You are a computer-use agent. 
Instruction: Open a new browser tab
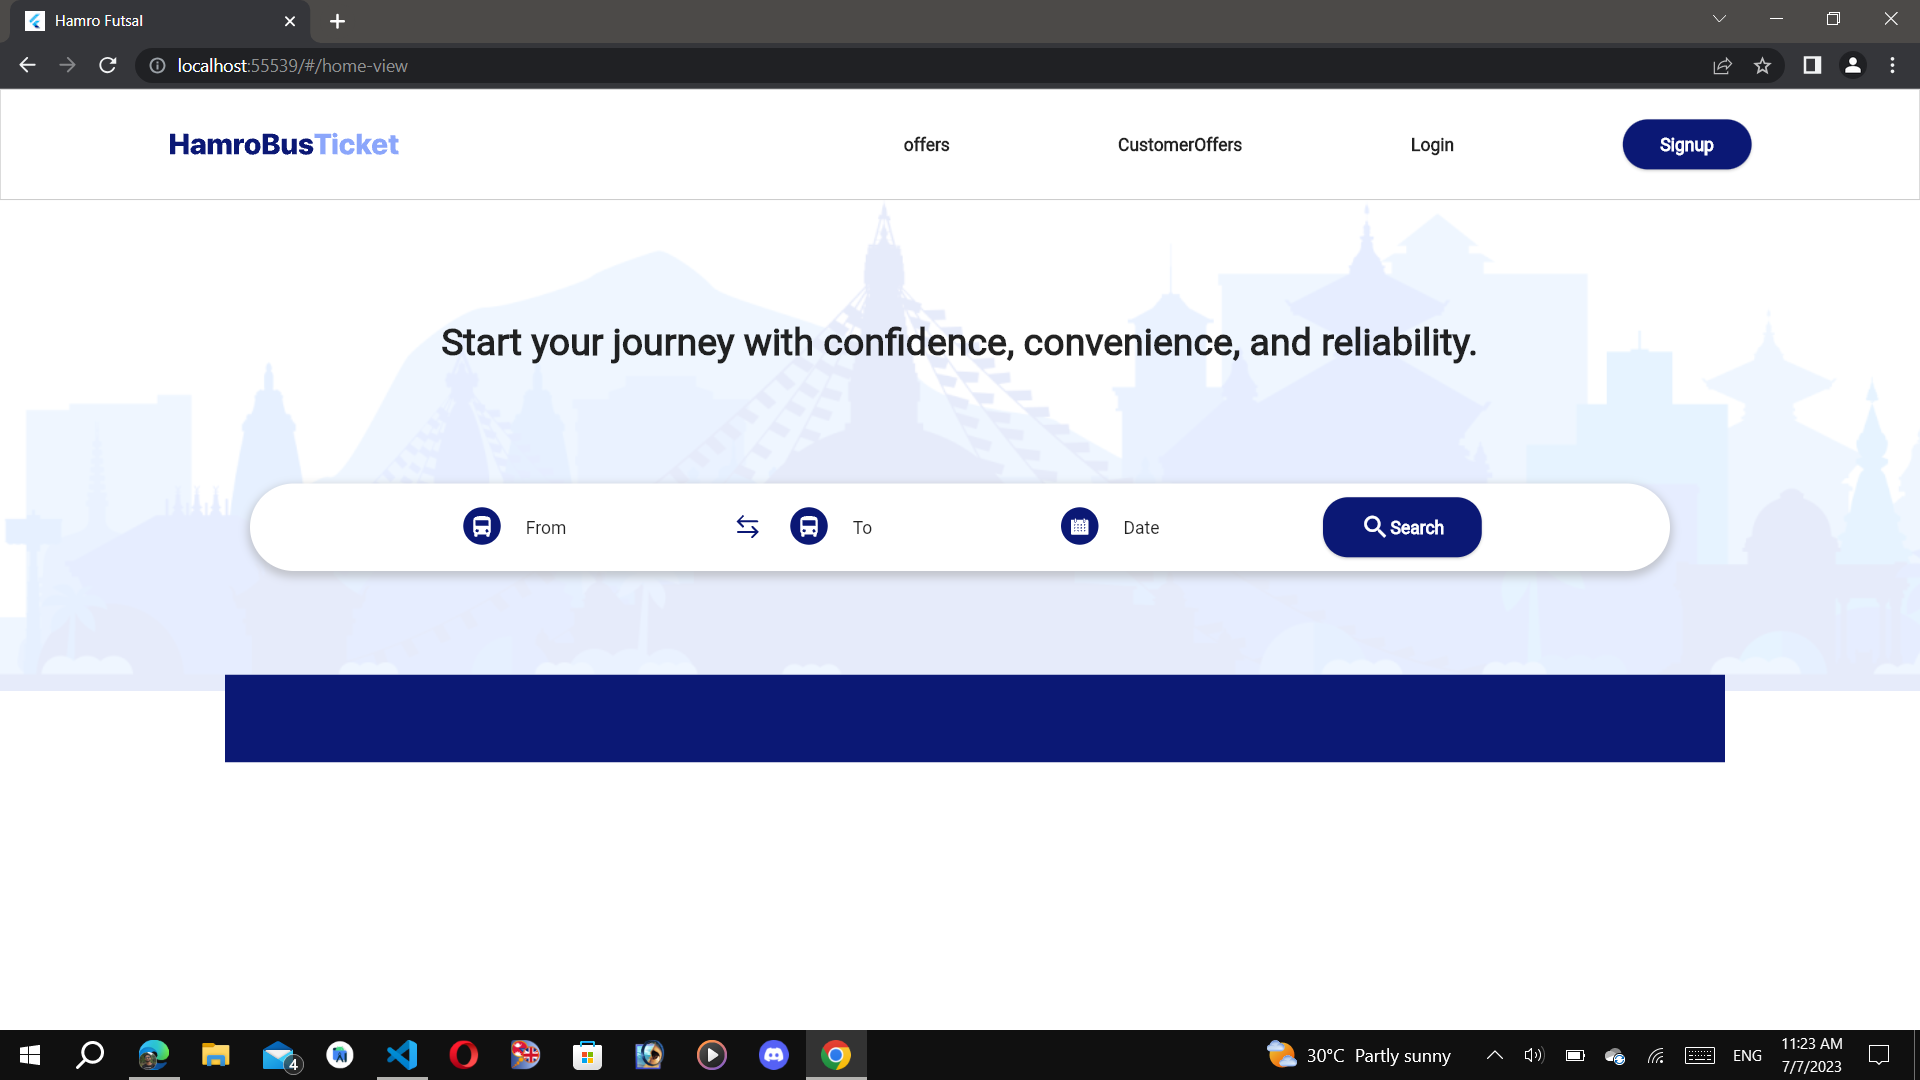coord(337,21)
